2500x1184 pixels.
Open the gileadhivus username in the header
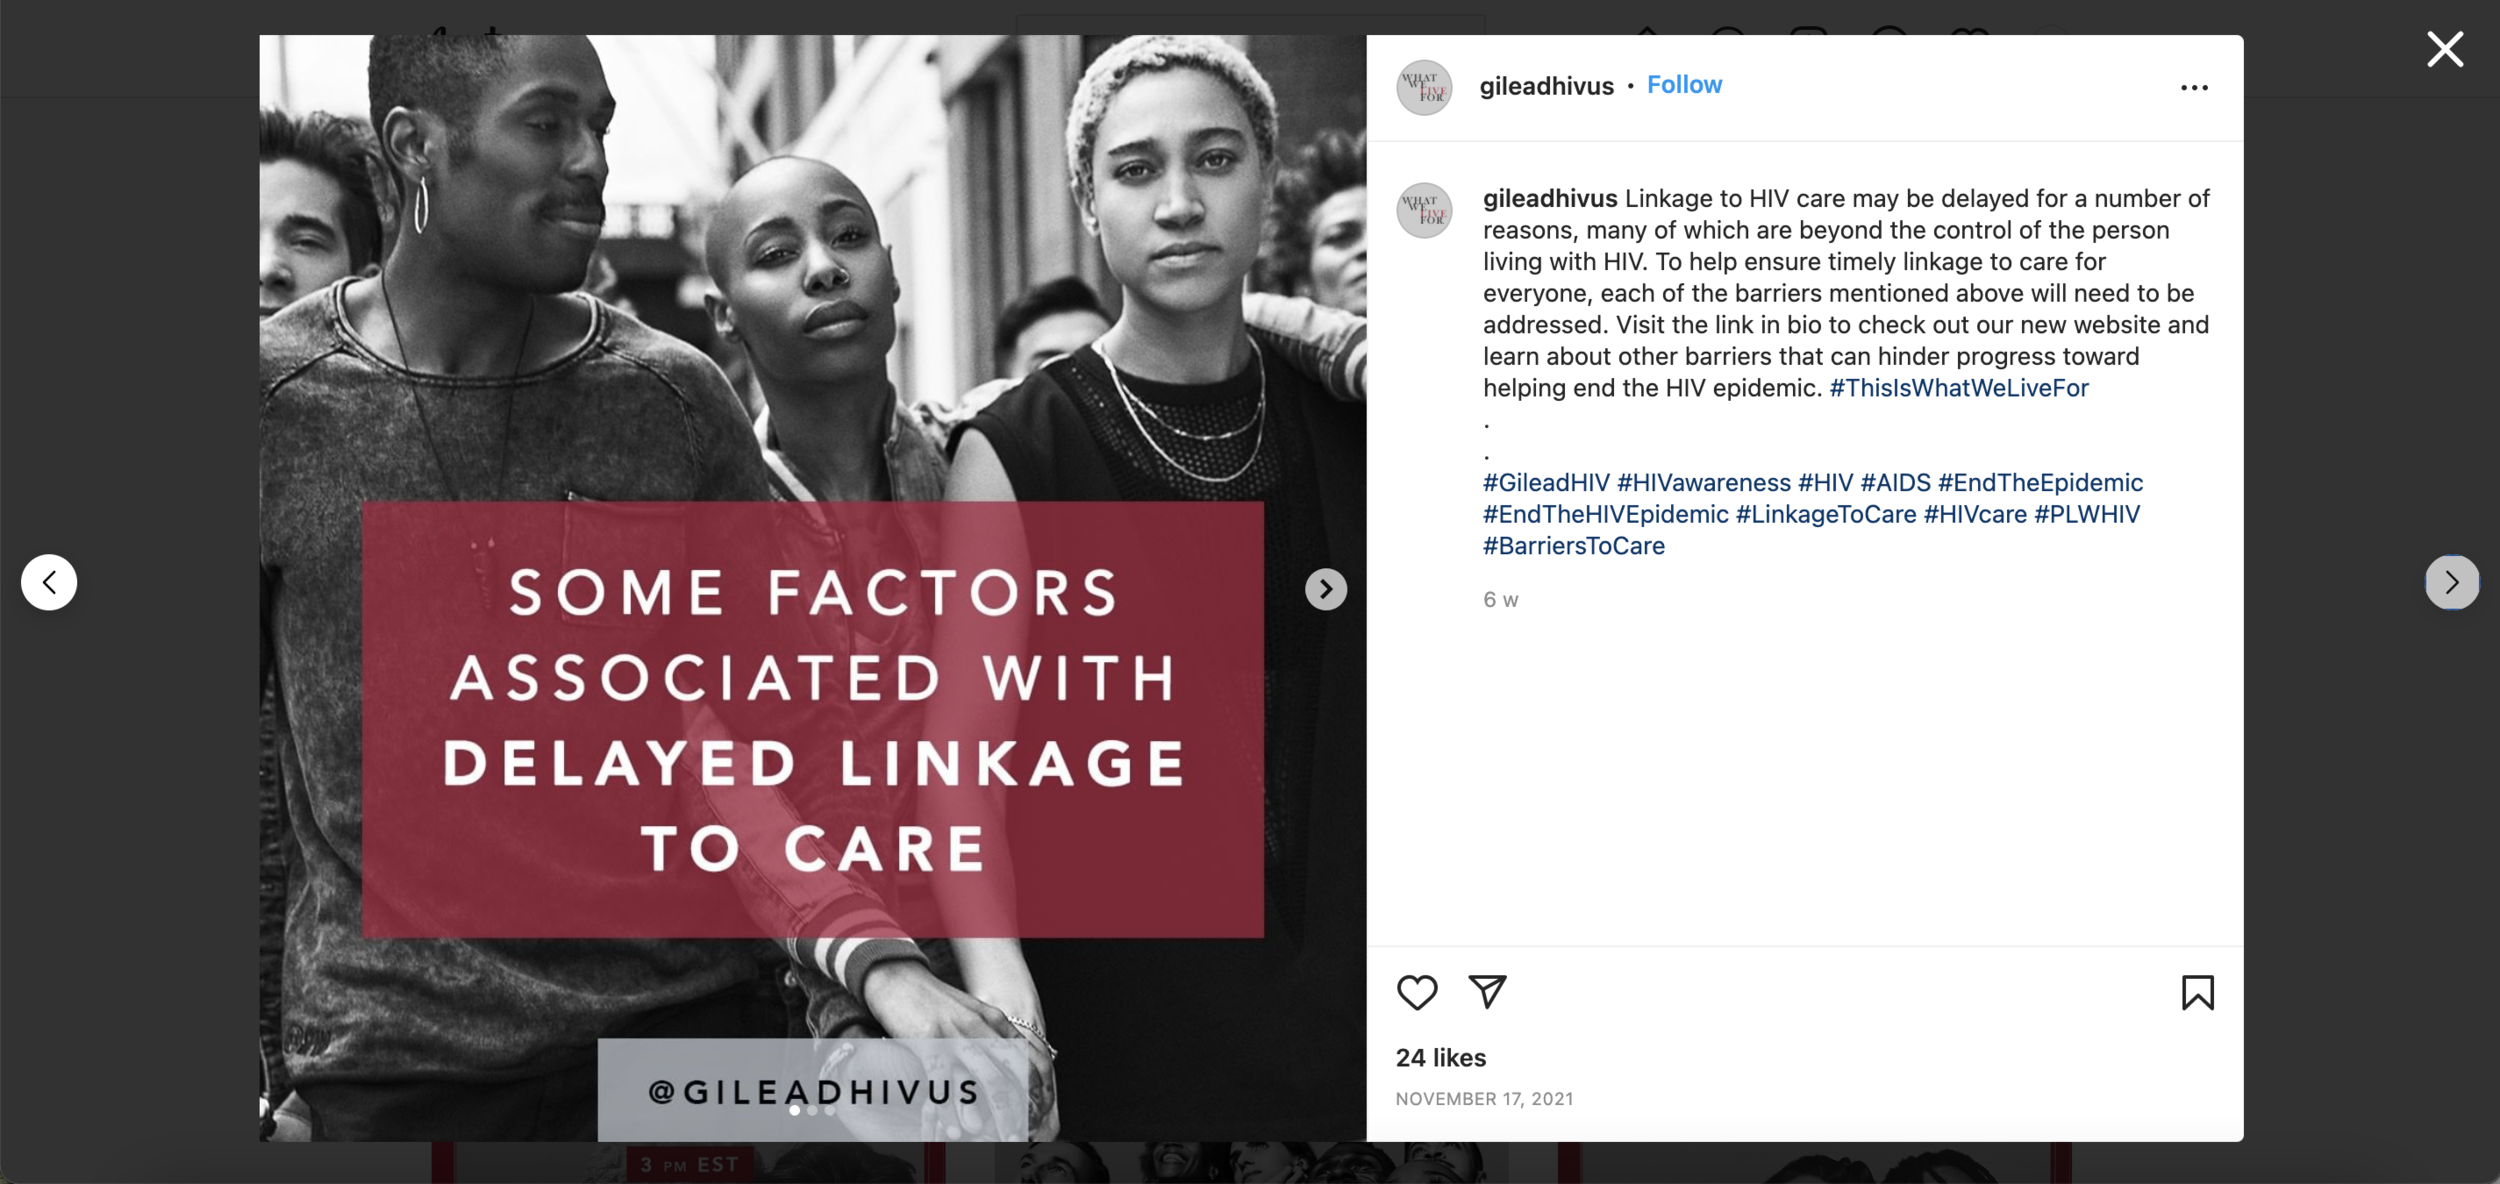pos(1546,86)
